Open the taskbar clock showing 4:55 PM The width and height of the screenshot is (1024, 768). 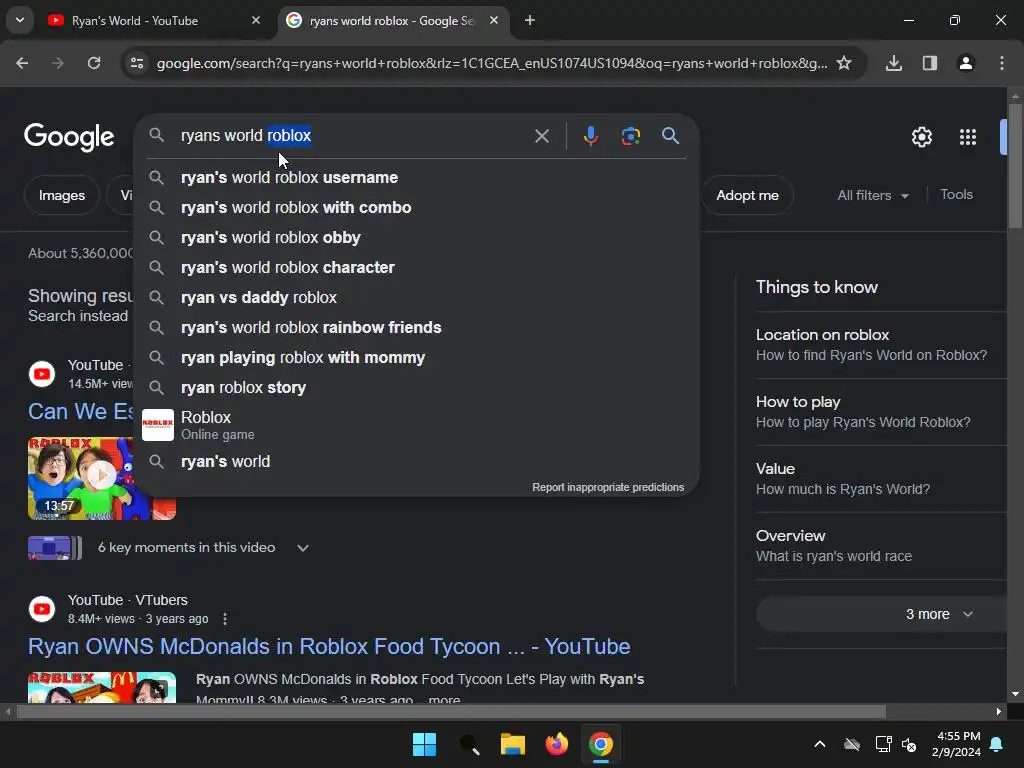pos(957,744)
